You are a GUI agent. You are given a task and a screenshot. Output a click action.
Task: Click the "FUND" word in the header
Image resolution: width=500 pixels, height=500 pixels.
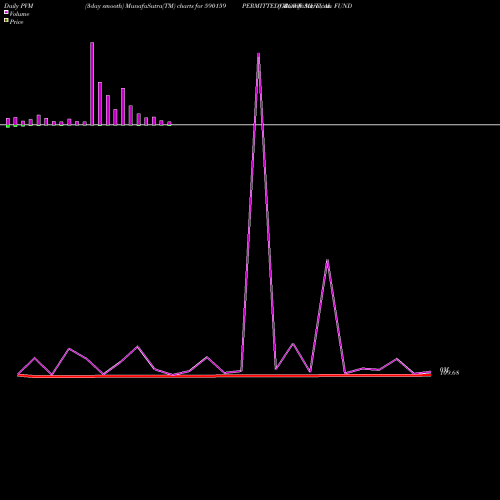(343, 6)
